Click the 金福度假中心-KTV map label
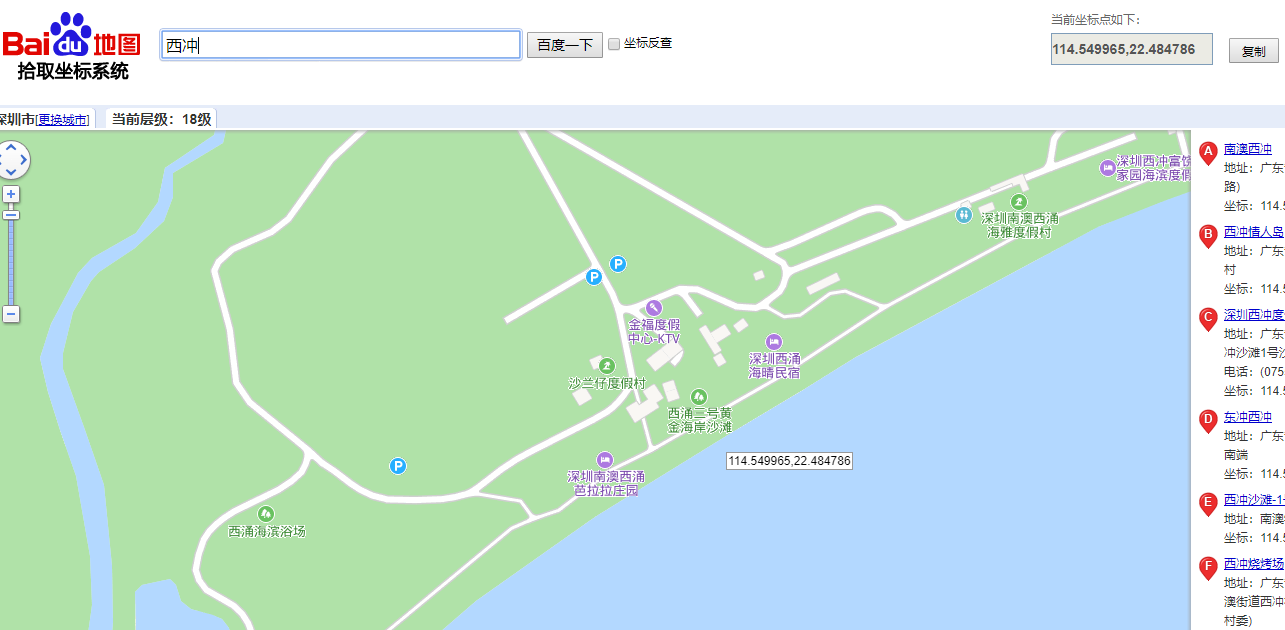Screen dimensions: 1285x630 click(x=653, y=332)
